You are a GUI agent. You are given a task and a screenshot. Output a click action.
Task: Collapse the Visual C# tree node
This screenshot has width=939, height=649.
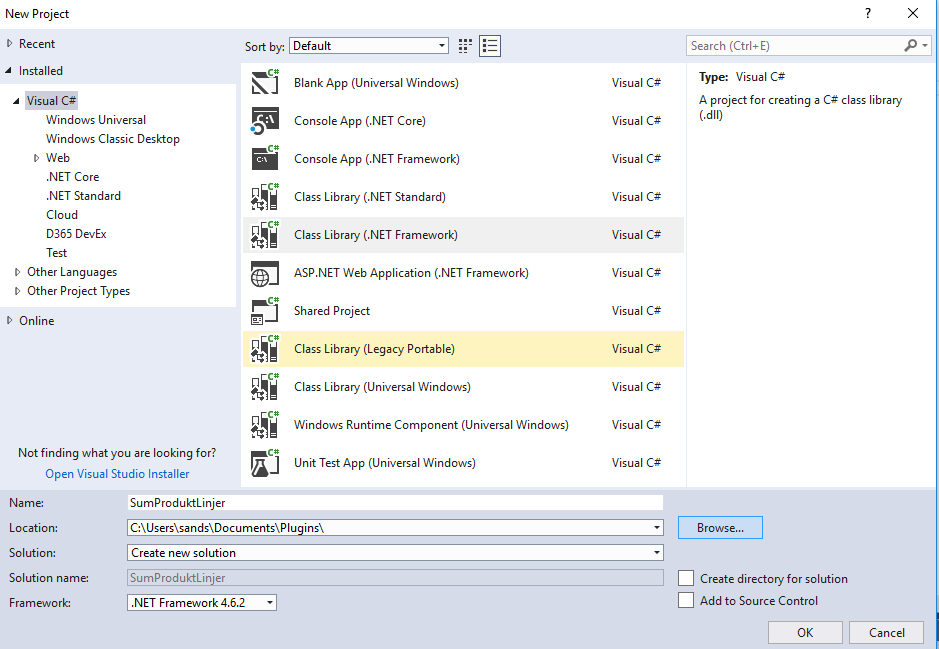pyautogui.click(x=16, y=101)
